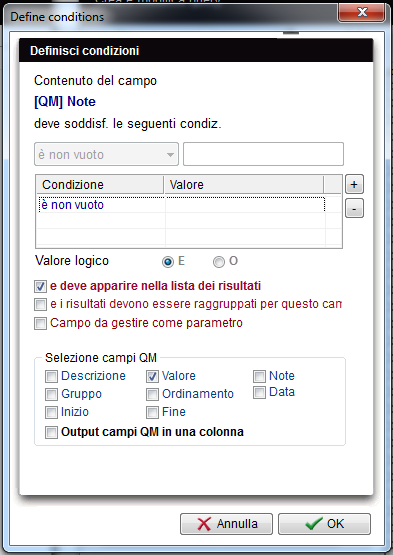Click the plus button to add condition
Screen dimensions: 393x555
354,185
